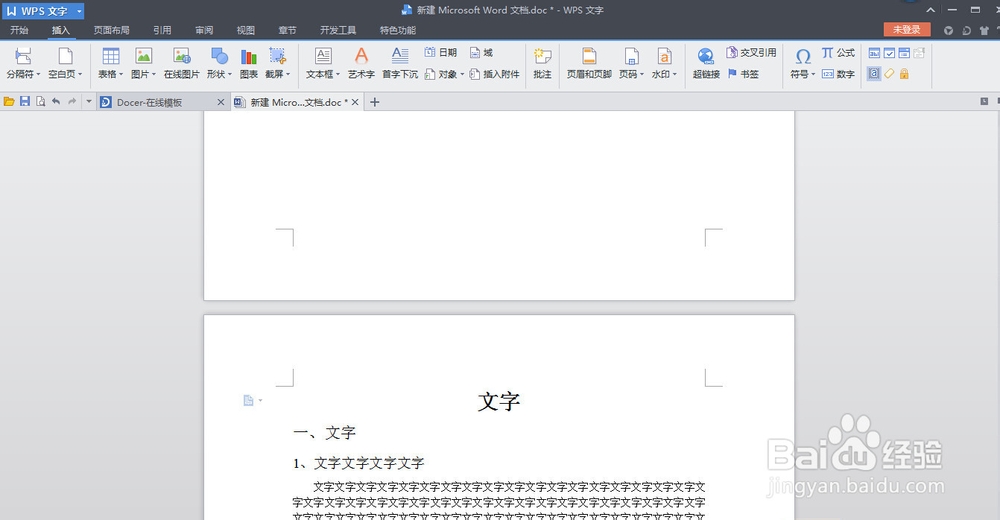
Task: Insert a Hyperlink (超链接)
Action: (706, 63)
